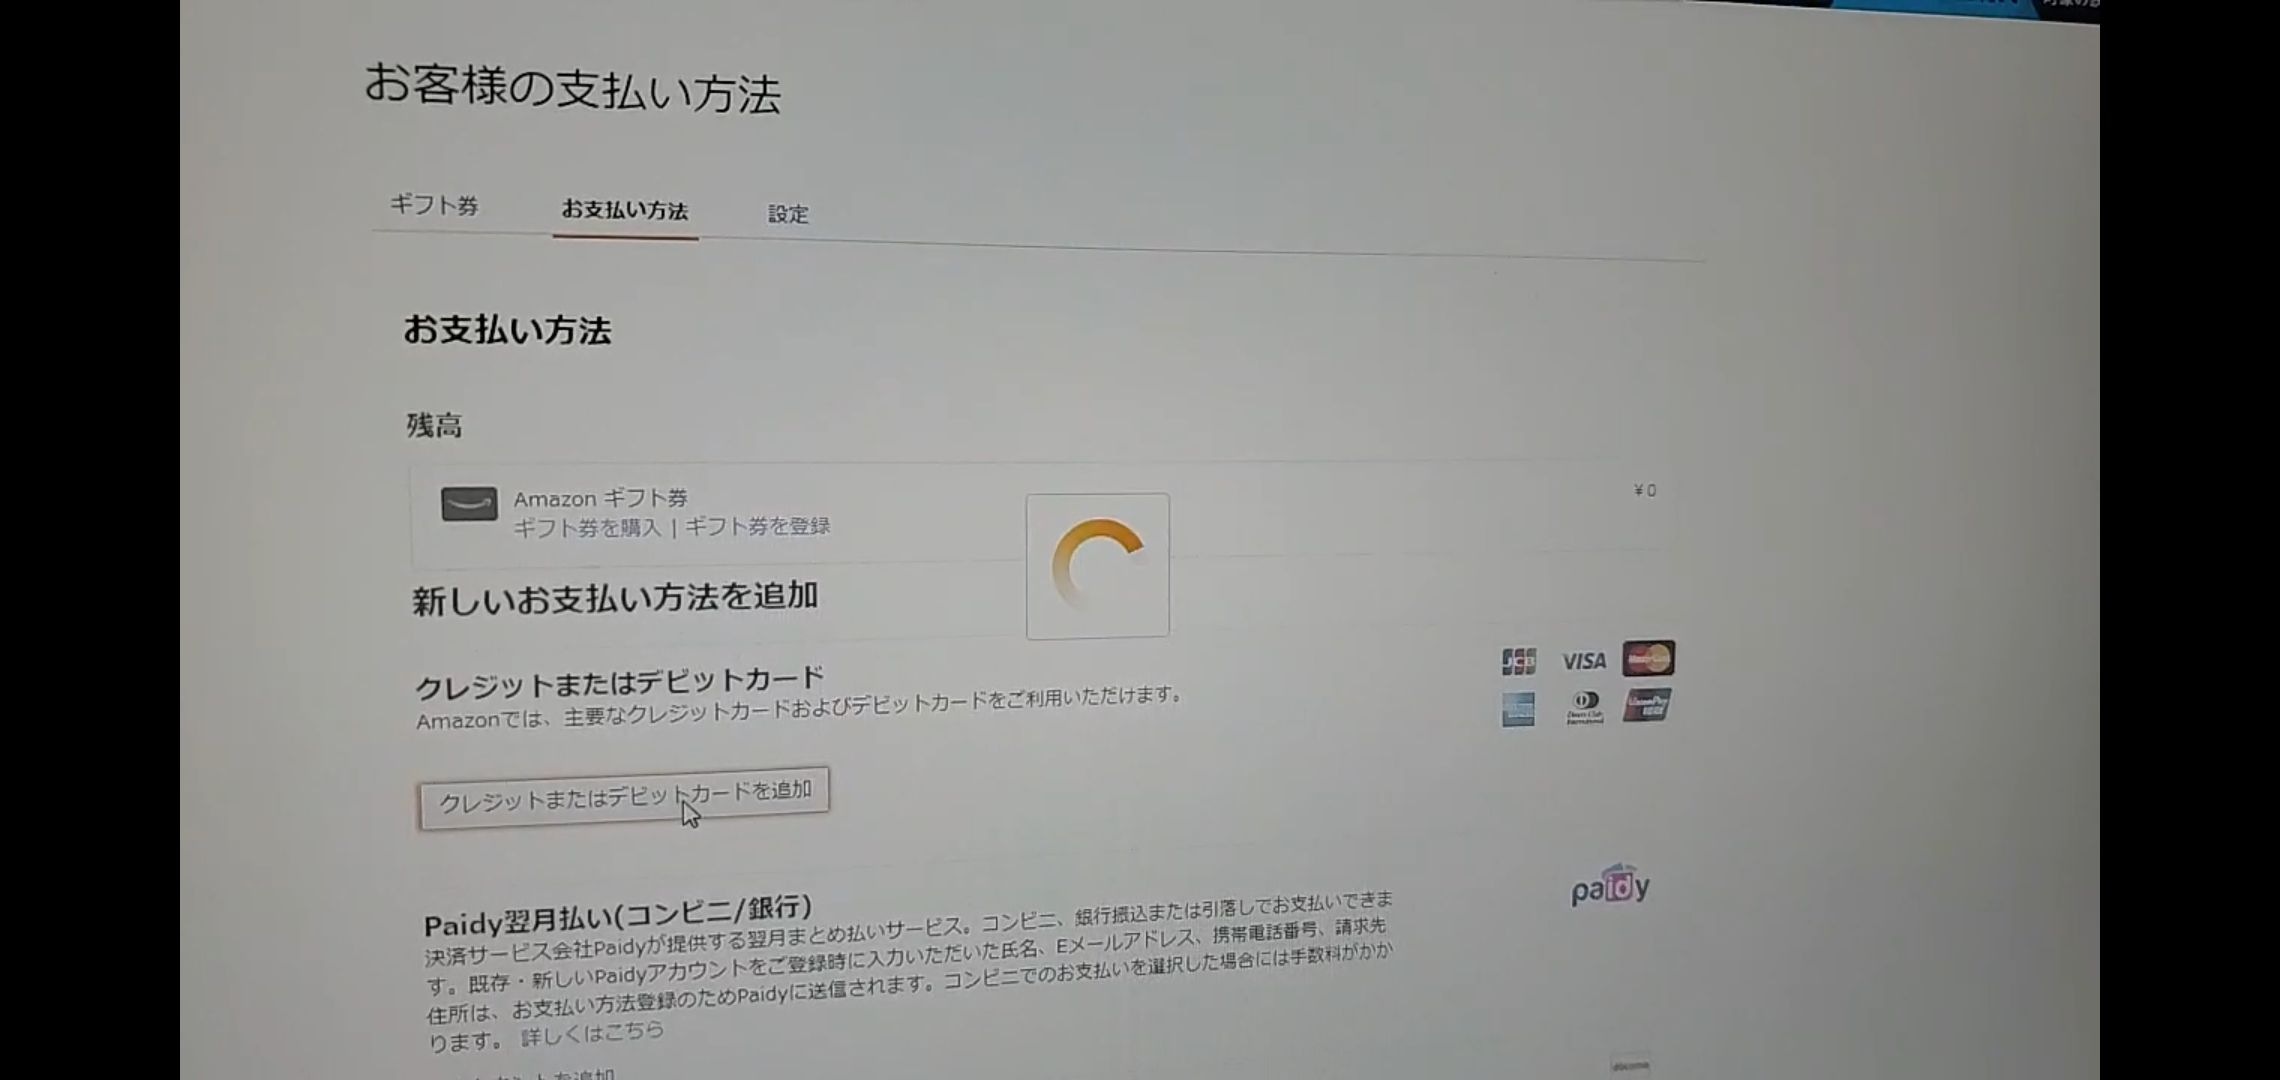The width and height of the screenshot is (2280, 1080).
Task: Click the Paidy logo
Action: 1610,885
